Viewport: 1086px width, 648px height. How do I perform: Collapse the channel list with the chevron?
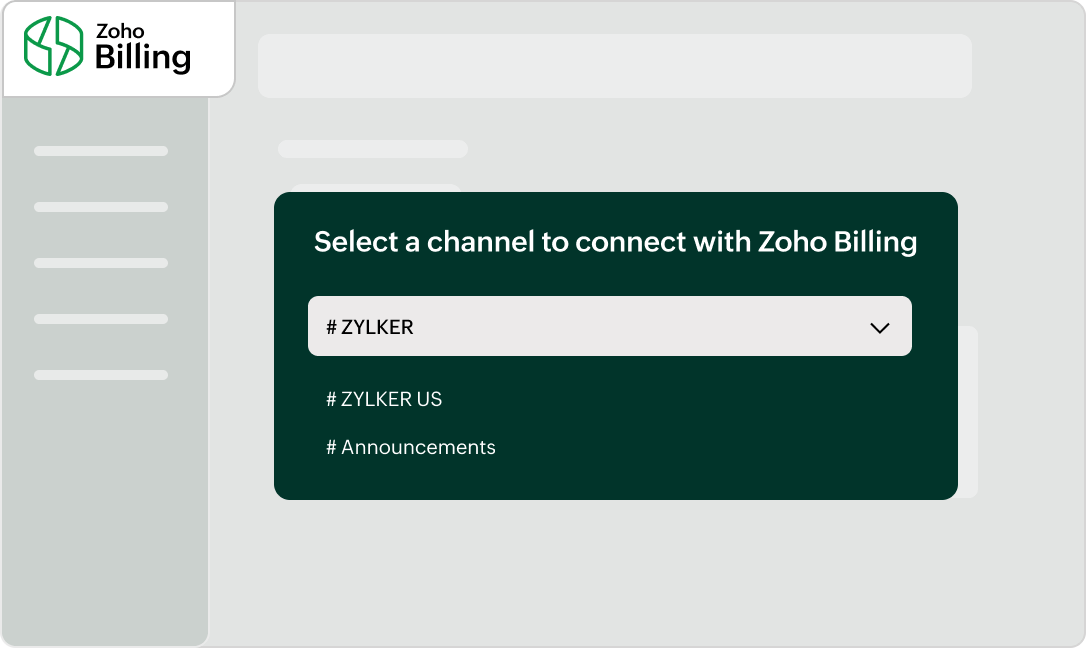[878, 326]
